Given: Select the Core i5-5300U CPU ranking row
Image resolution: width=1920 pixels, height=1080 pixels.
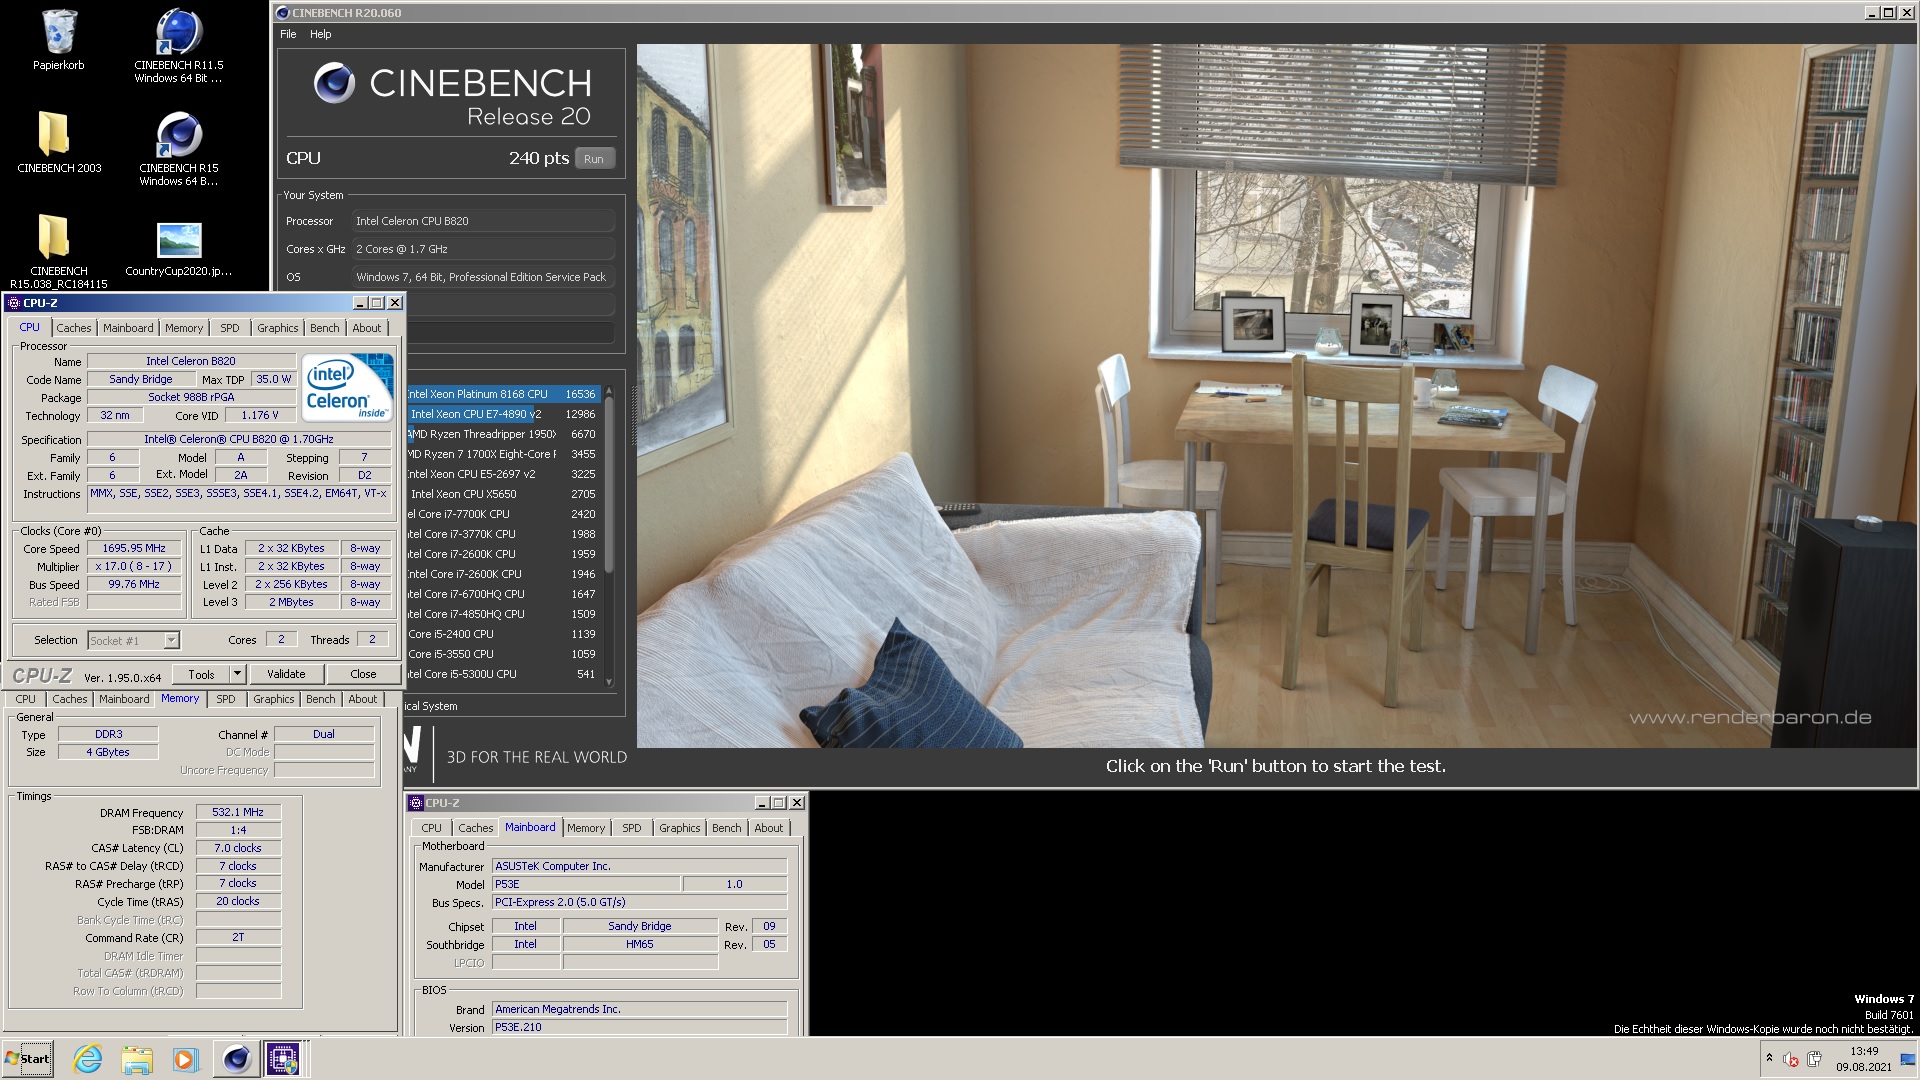Looking at the screenshot, I should tap(502, 674).
